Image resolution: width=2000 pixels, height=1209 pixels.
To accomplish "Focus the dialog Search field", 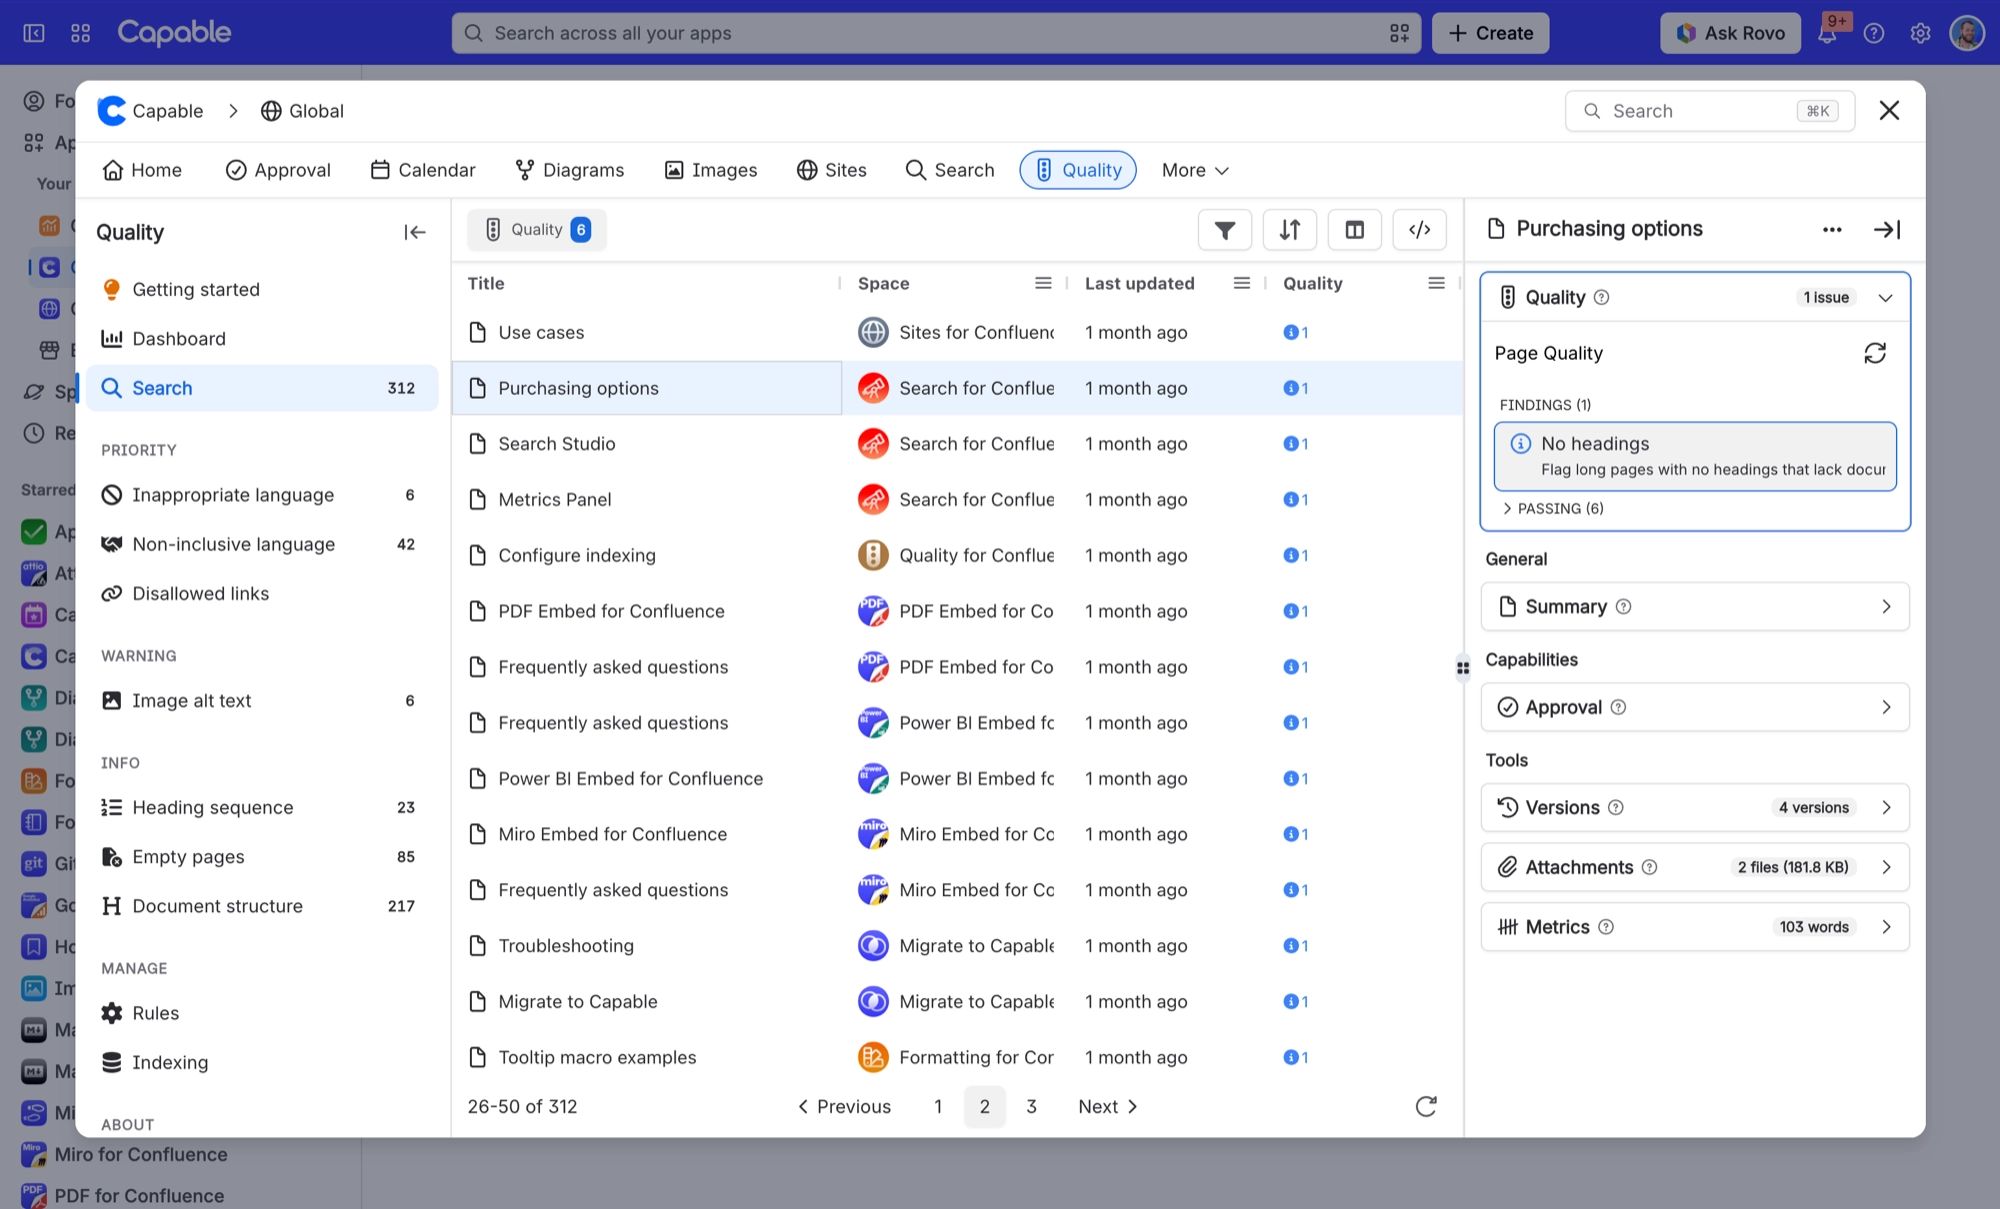I will click(1709, 111).
